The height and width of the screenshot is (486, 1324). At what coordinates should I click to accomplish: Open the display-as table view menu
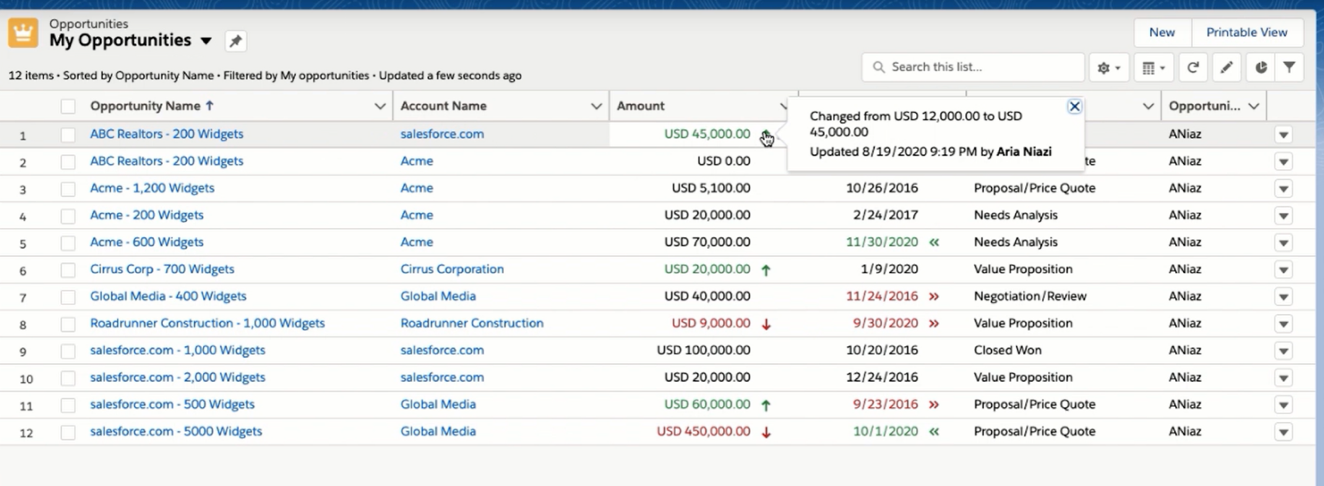point(1152,68)
